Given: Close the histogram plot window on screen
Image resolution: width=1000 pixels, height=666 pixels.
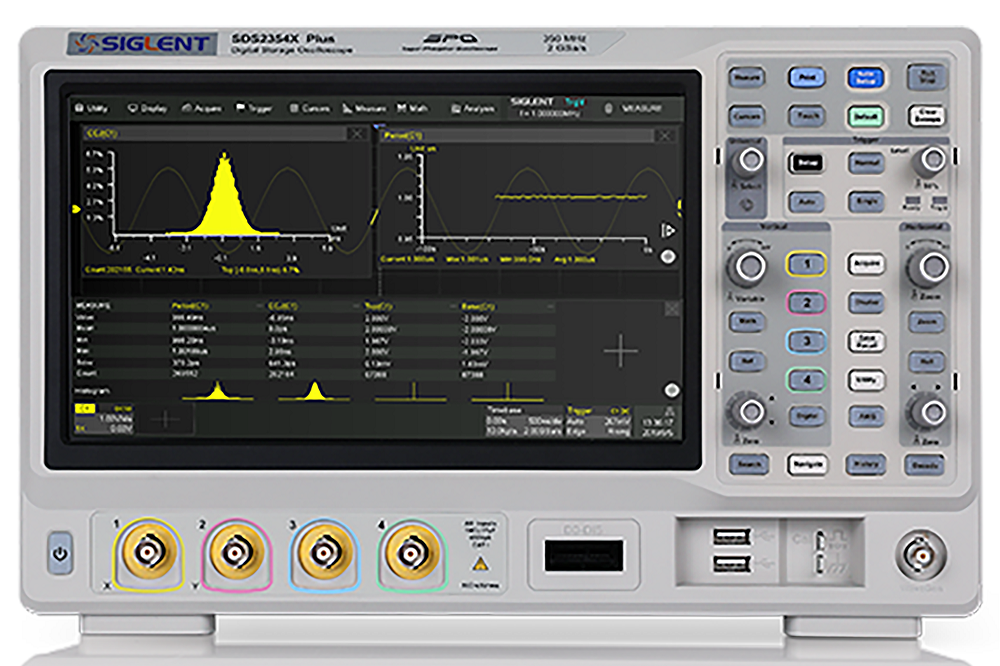Looking at the screenshot, I should [357, 133].
